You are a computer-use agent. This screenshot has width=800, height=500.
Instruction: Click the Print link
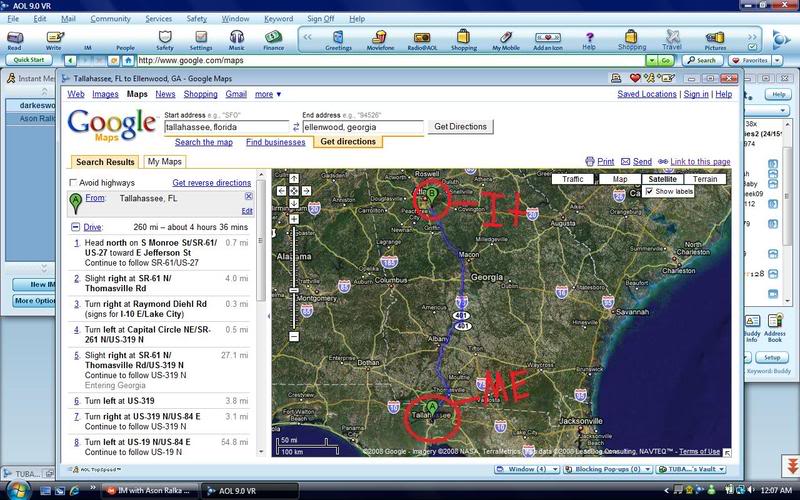(x=605, y=161)
